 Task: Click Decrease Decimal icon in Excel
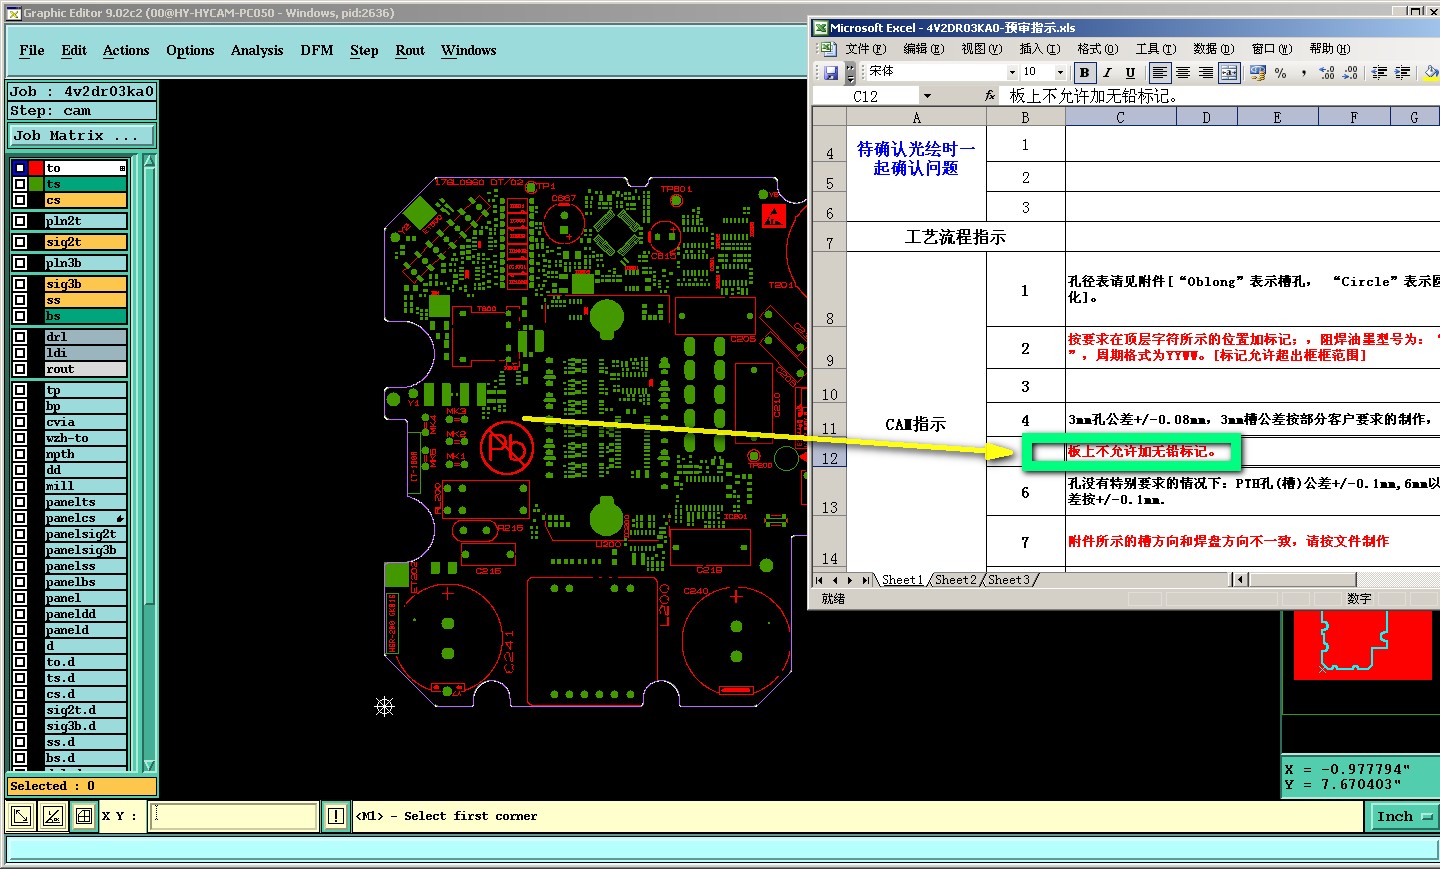pyautogui.click(x=1350, y=72)
